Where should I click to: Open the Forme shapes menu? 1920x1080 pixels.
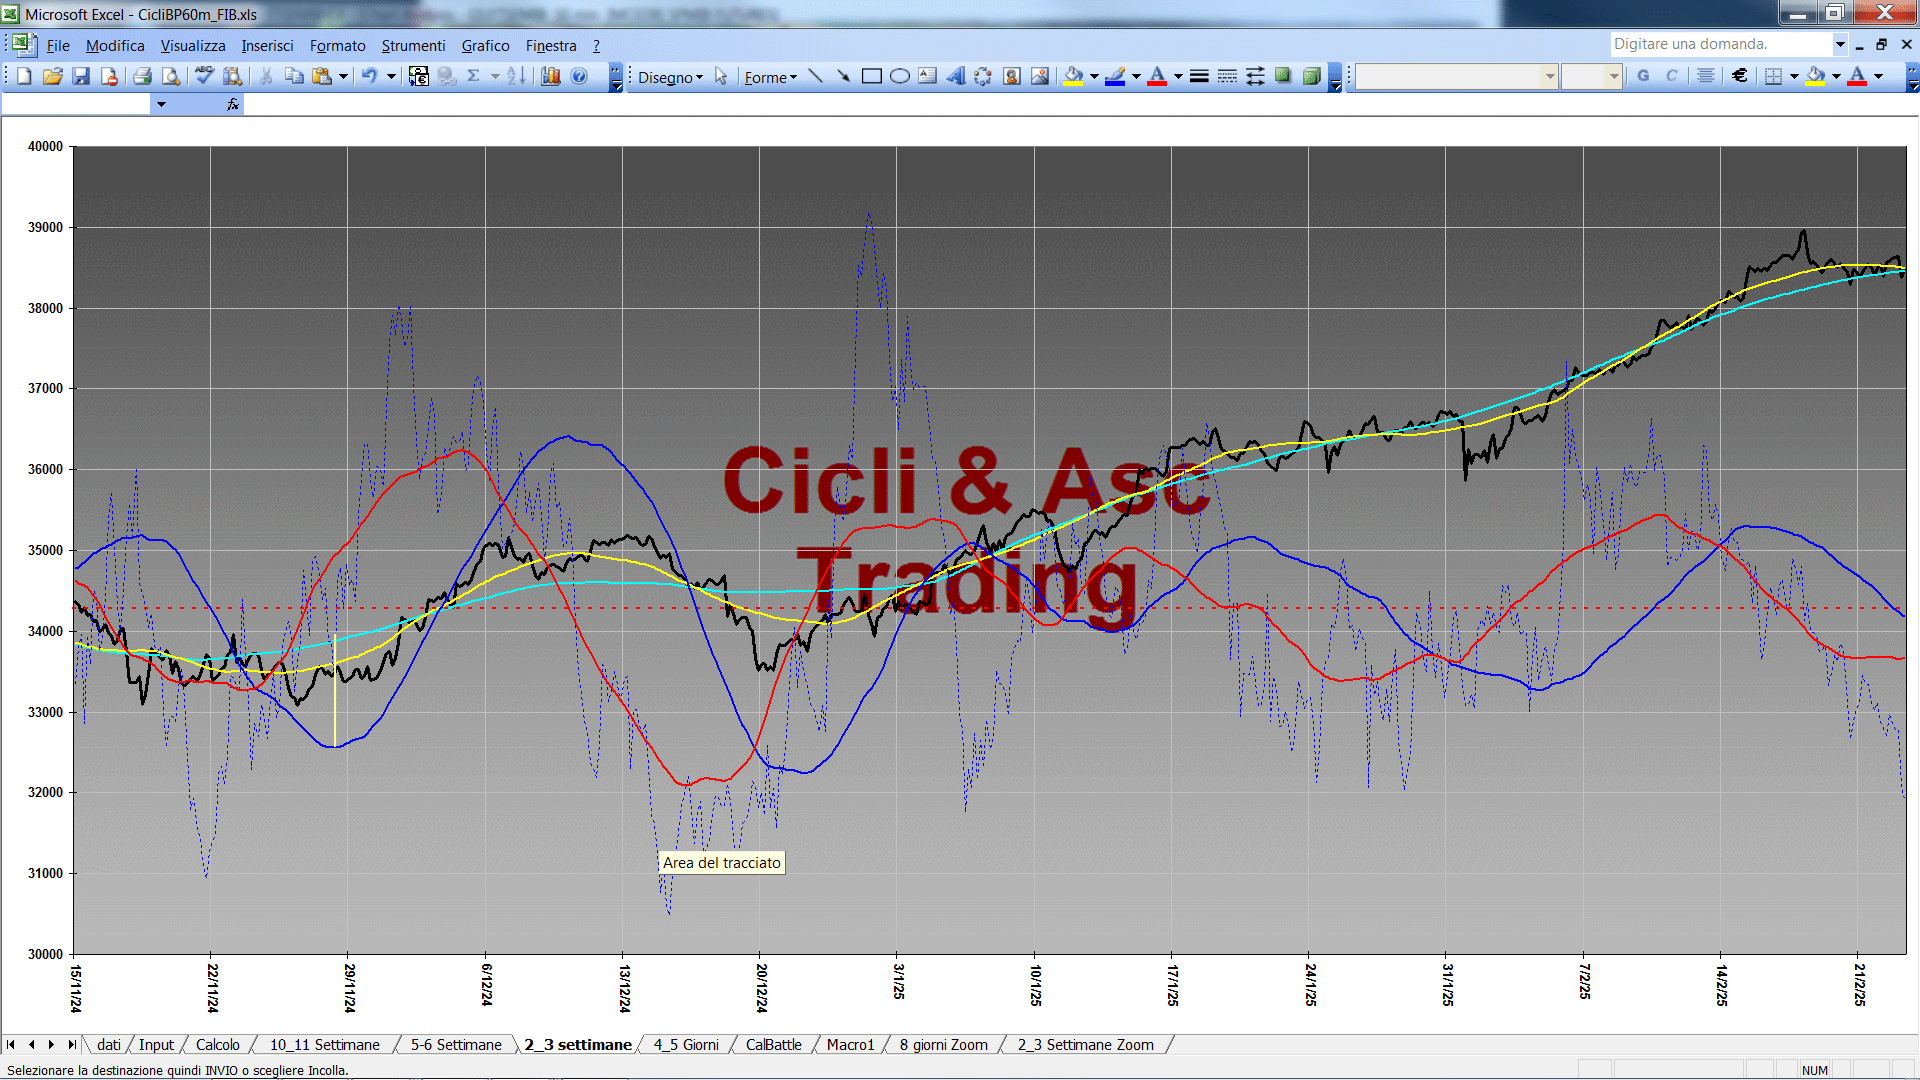click(770, 77)
